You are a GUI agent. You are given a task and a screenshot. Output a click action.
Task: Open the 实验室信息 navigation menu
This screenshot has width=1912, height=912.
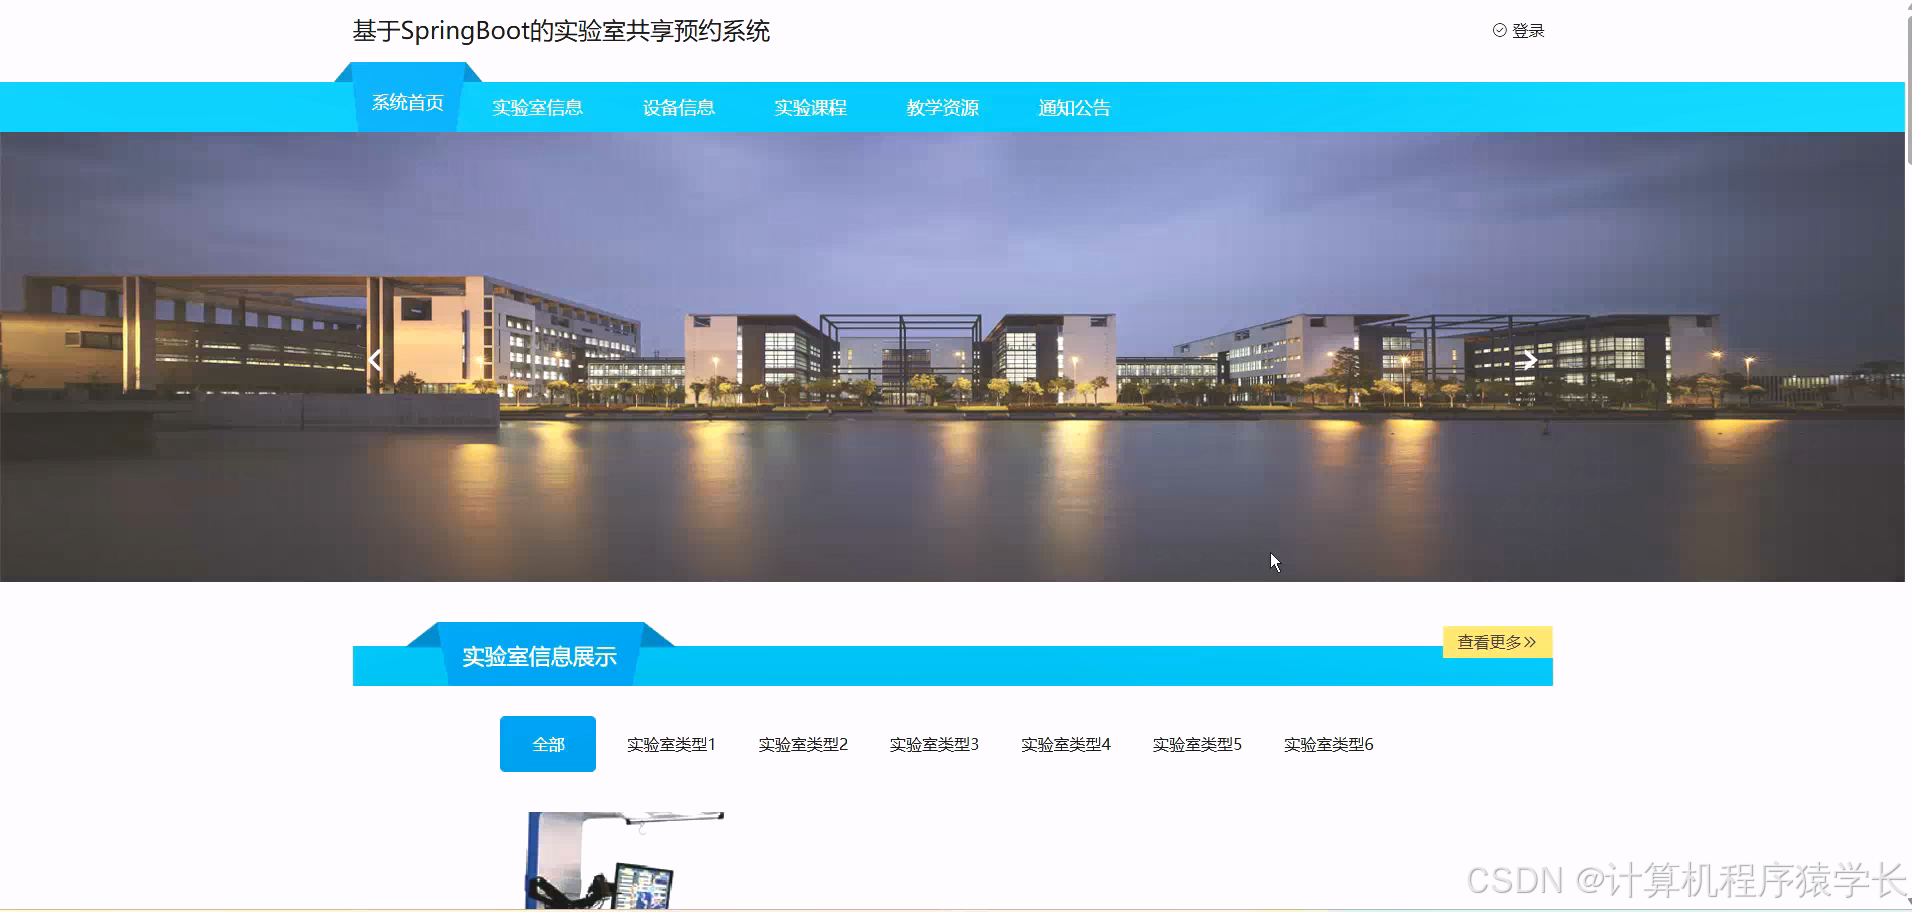coord(537,107)
